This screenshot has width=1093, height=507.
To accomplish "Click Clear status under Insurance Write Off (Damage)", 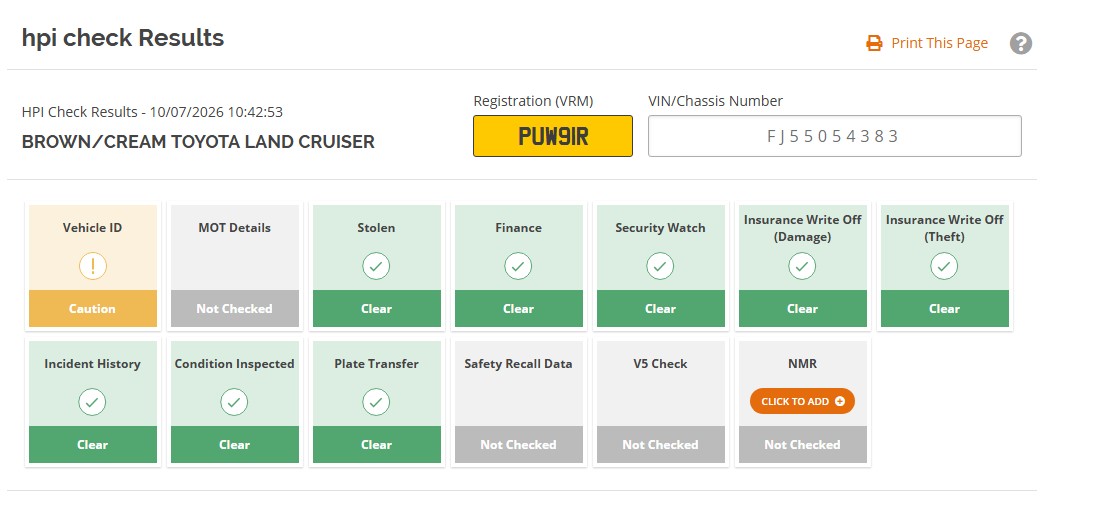I will click(x=802, y=308).
